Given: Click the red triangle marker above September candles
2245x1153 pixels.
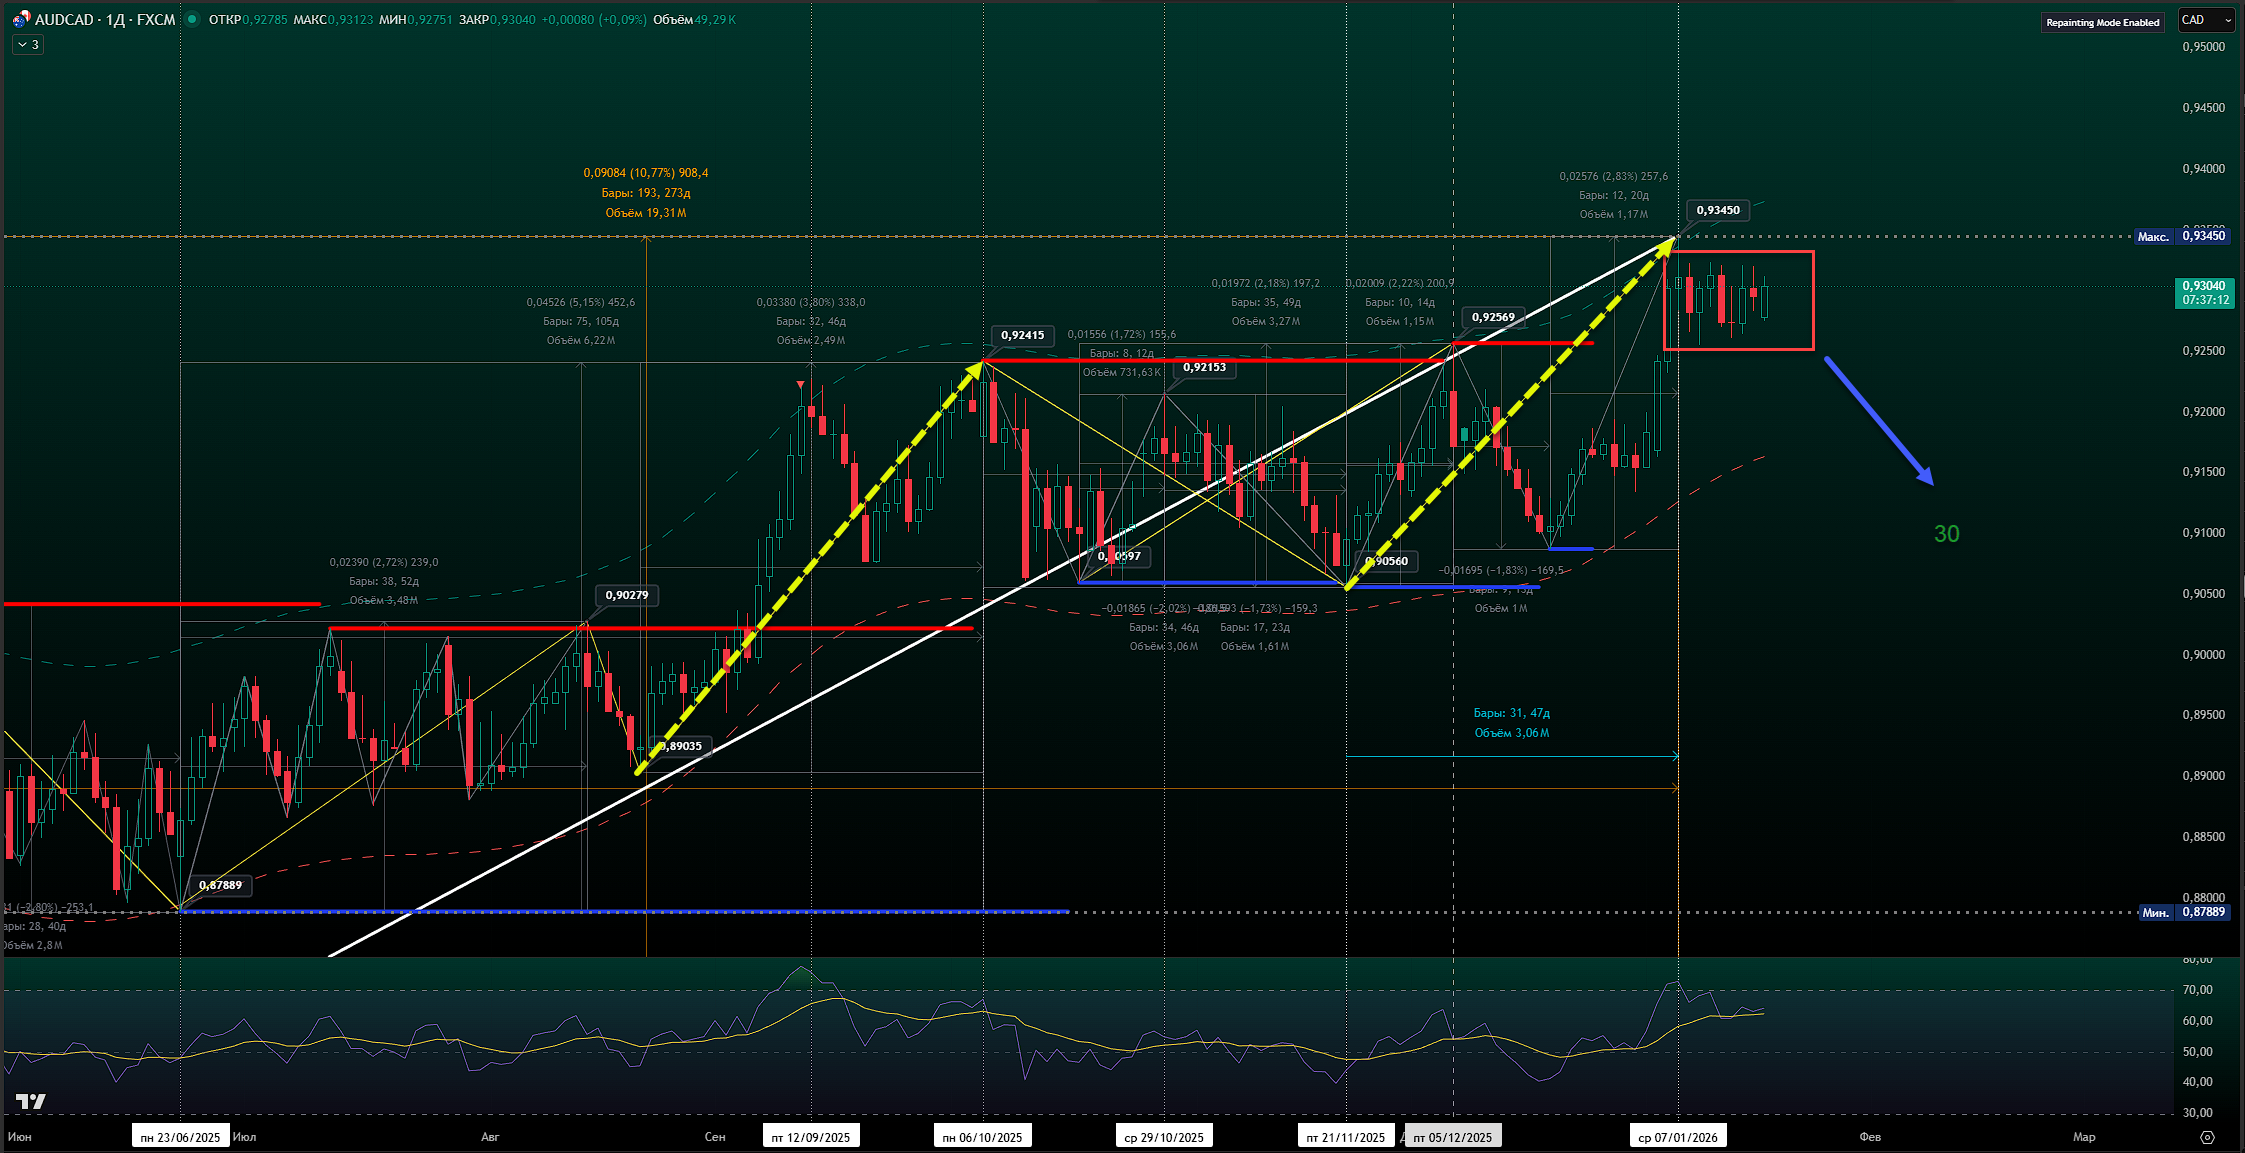Looking at the screenshot, I should (800, 385).
